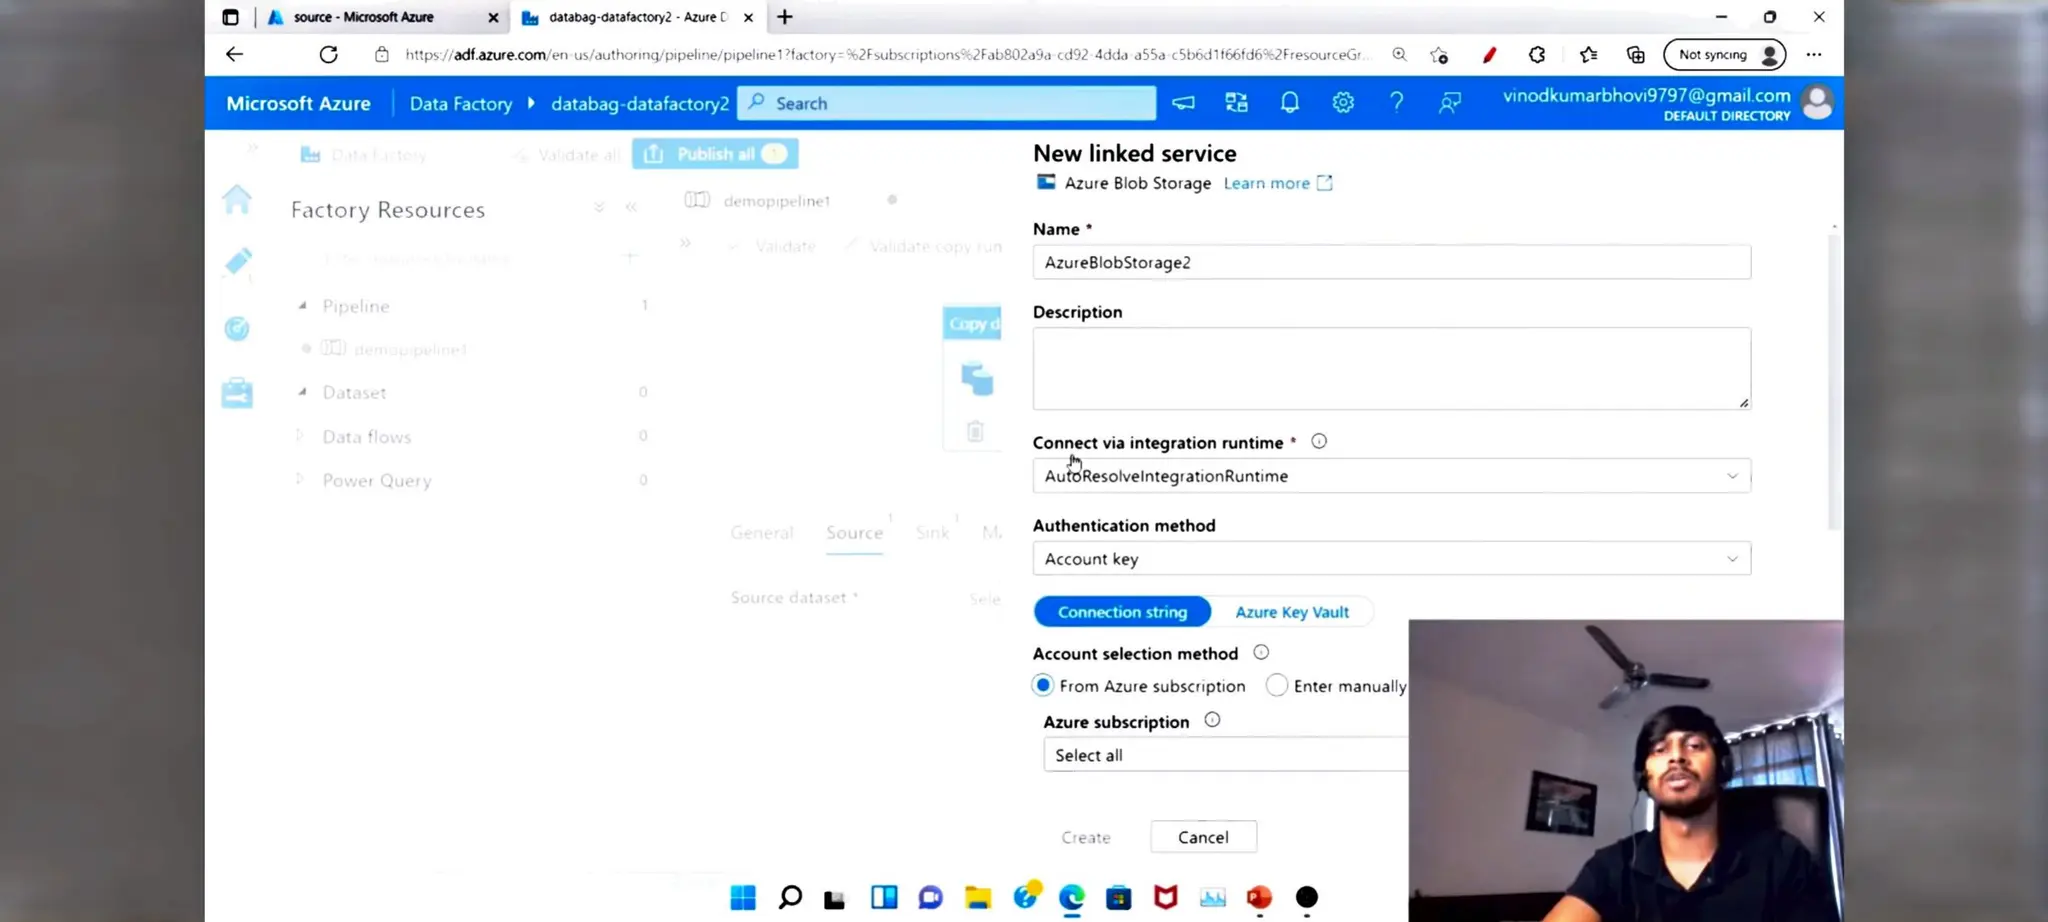Select demopipeline1 in resource tree

click(x=410, y=349)
